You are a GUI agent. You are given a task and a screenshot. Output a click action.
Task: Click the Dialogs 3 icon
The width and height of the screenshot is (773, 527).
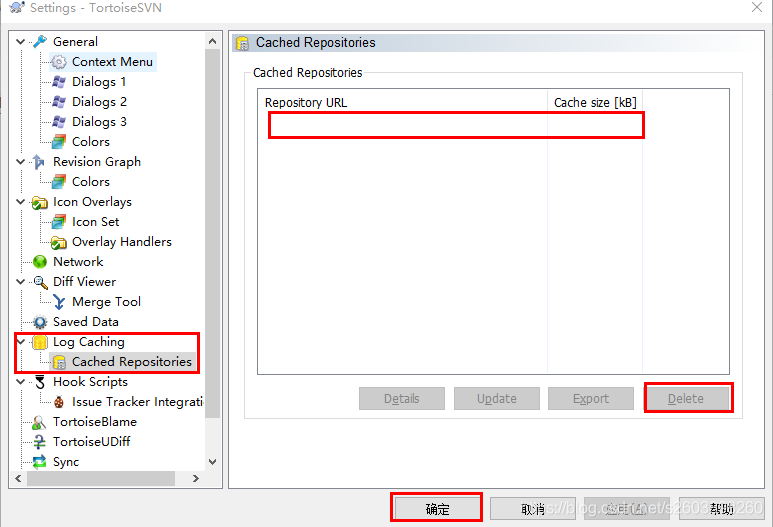pyautogui.click(x=59, y=122)
